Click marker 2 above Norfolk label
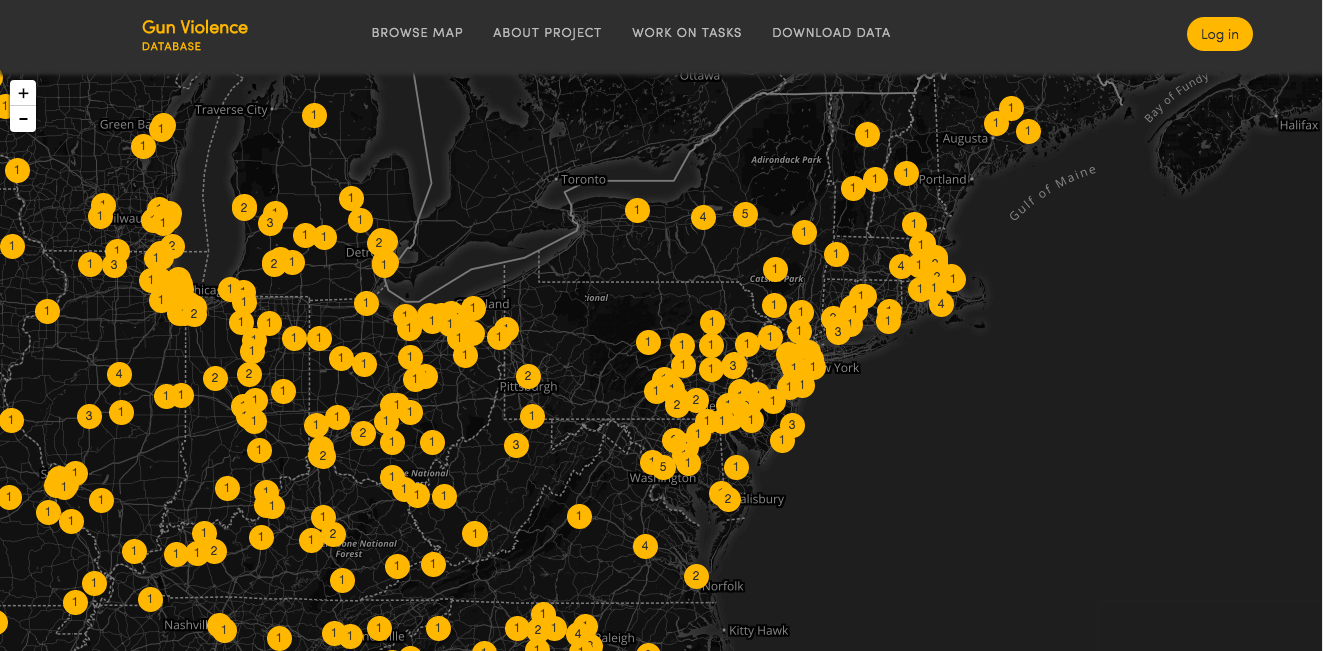The image size is (1323, 651). (x=696, y=576)
